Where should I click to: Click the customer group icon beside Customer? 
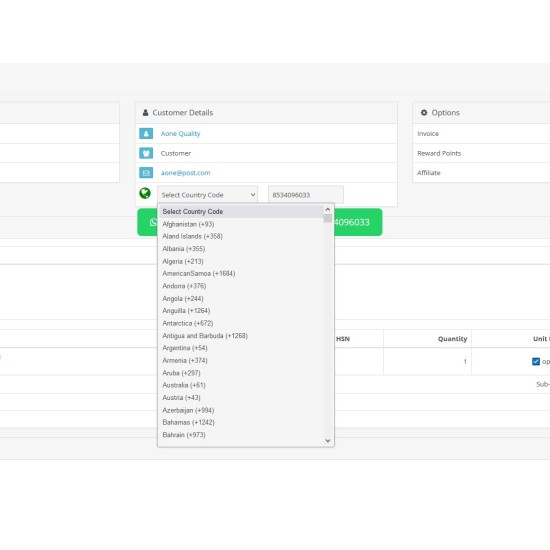[x=146, y=153]
